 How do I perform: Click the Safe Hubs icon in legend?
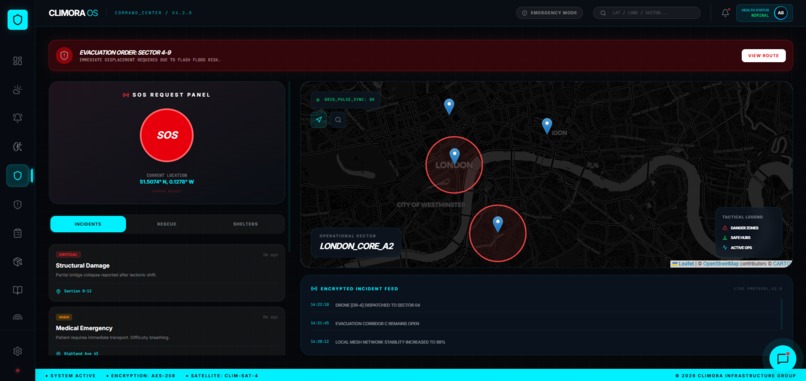725,238
